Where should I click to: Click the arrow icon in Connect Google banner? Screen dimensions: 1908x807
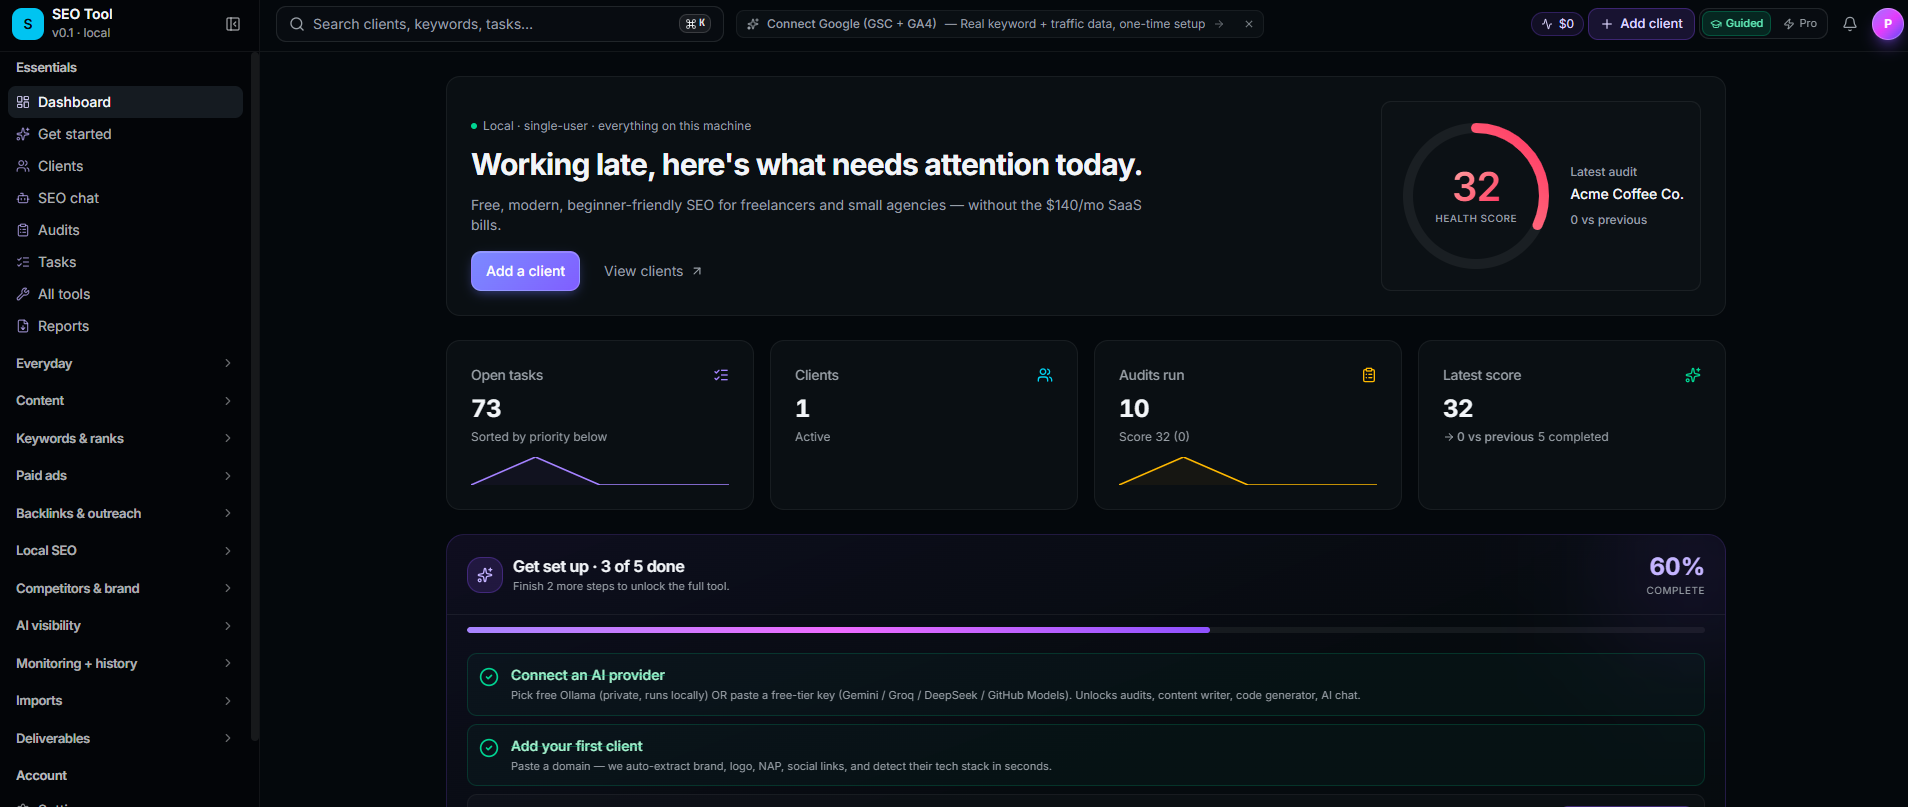[1219, 24]
